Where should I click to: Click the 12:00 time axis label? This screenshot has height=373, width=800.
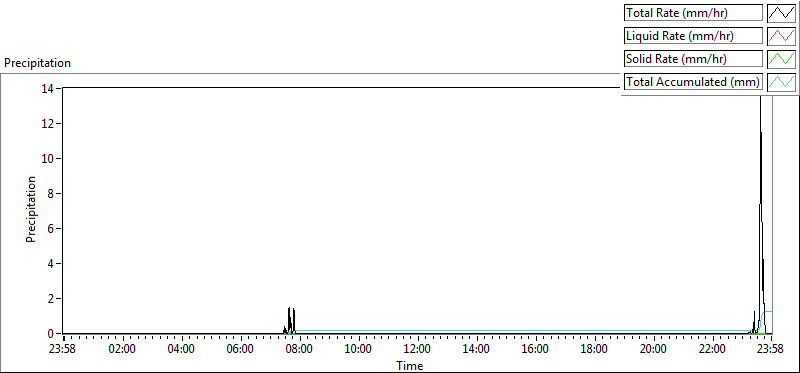pyautogui.click(x=418, y=350)
